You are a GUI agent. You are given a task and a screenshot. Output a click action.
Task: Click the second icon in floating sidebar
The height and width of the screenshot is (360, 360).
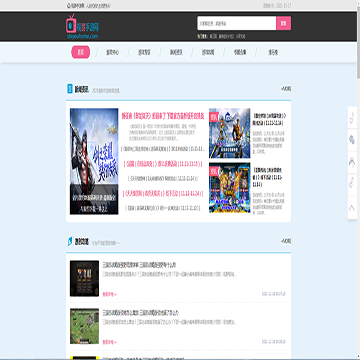[352, 140]
